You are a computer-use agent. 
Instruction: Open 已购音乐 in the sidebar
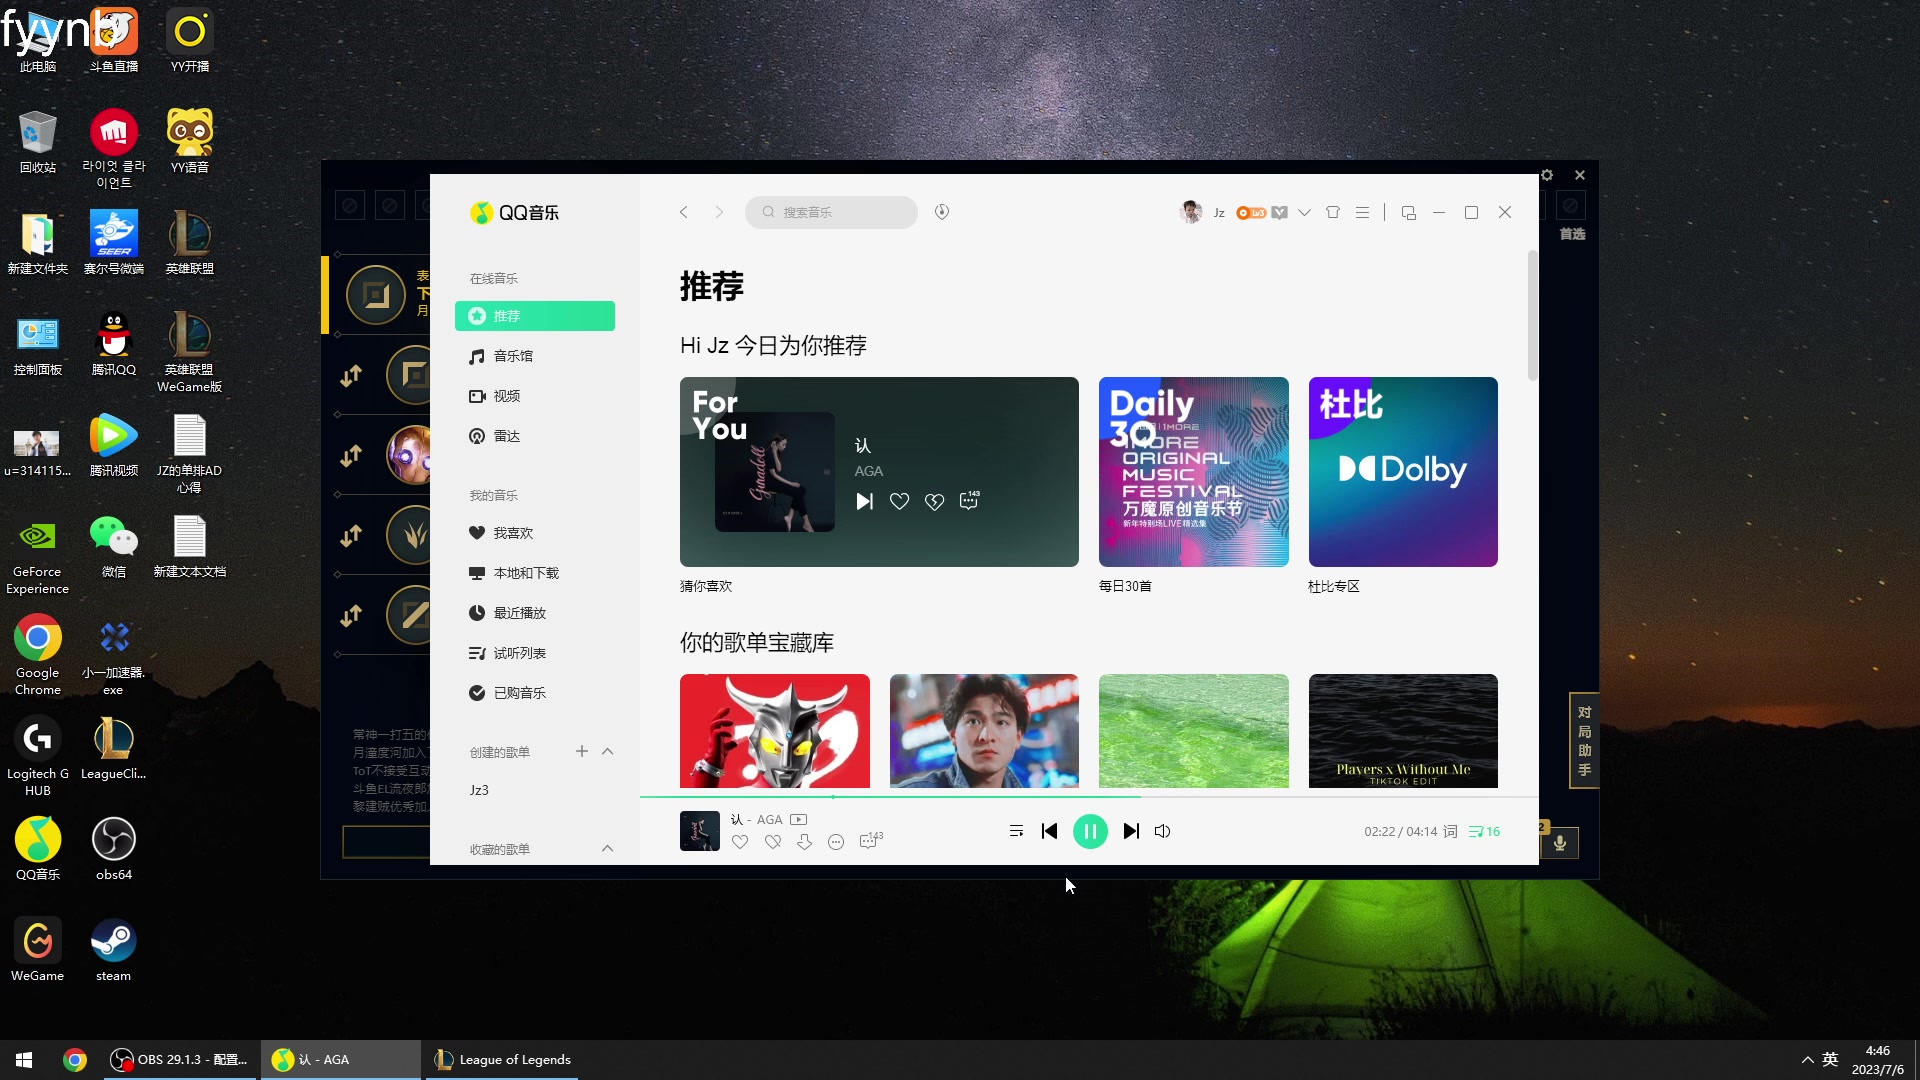(535, 693)
